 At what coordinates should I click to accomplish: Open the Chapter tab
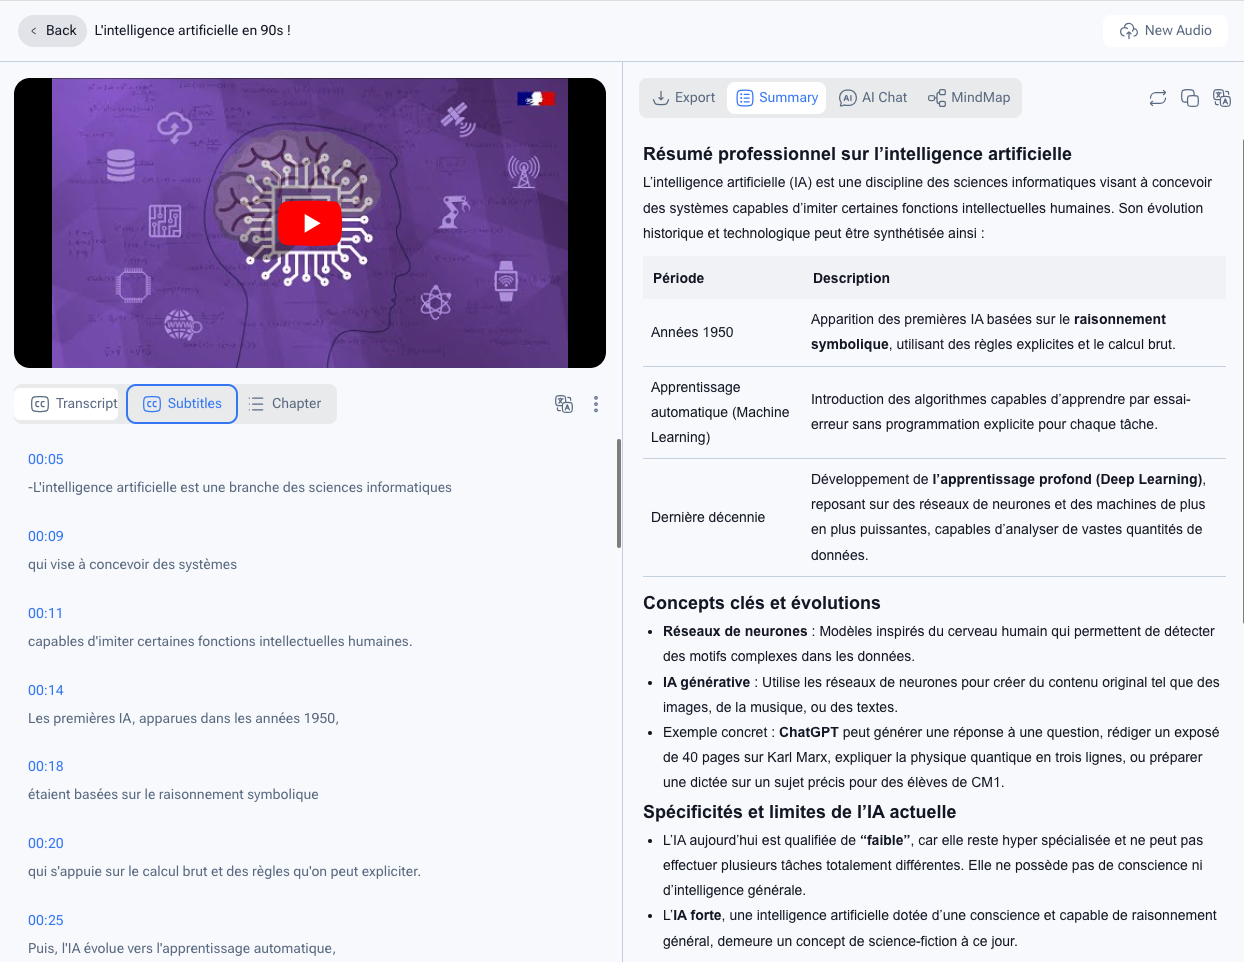[x=285, y=404]
